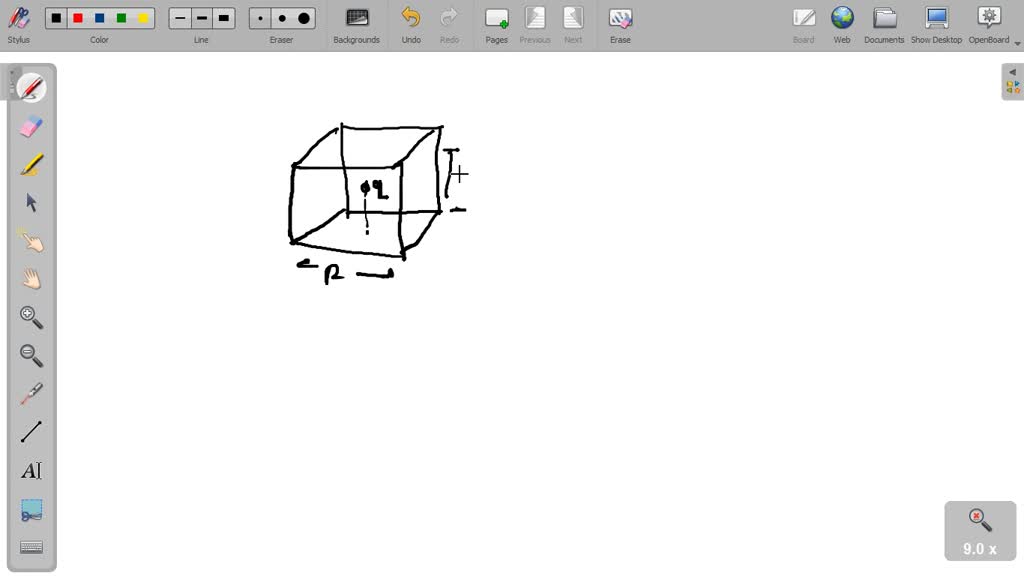Open the Backgrounds selector

pos(356,24)
